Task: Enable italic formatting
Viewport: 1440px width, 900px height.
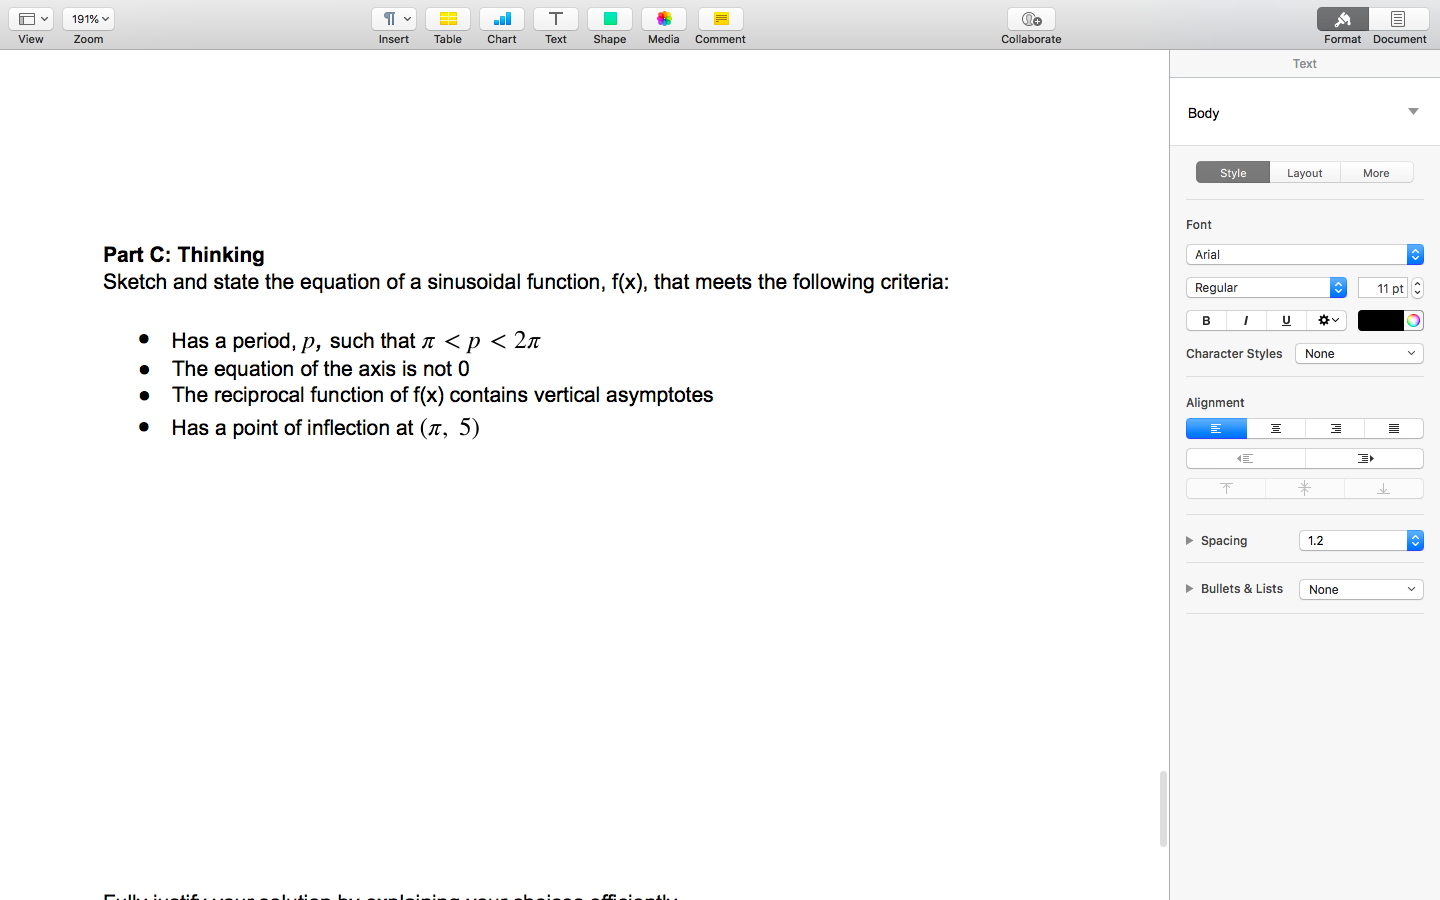Action: click(1245, 320)
